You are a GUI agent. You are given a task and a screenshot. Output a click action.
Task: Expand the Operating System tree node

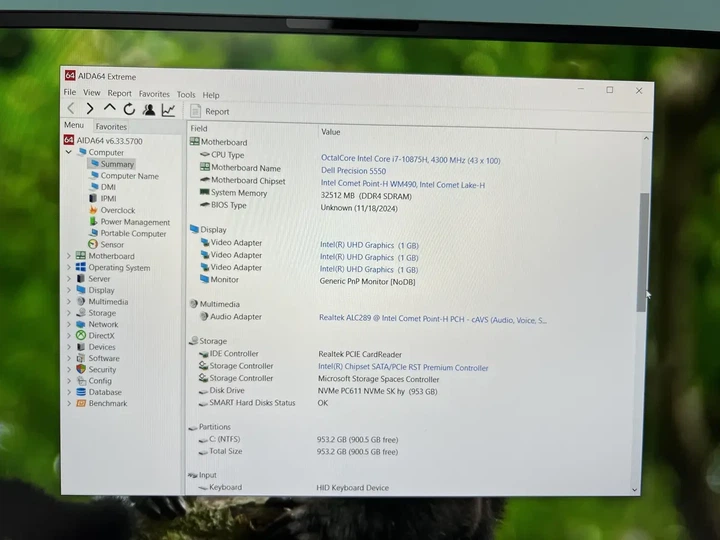pyautogui.click(x=69, y=267)
